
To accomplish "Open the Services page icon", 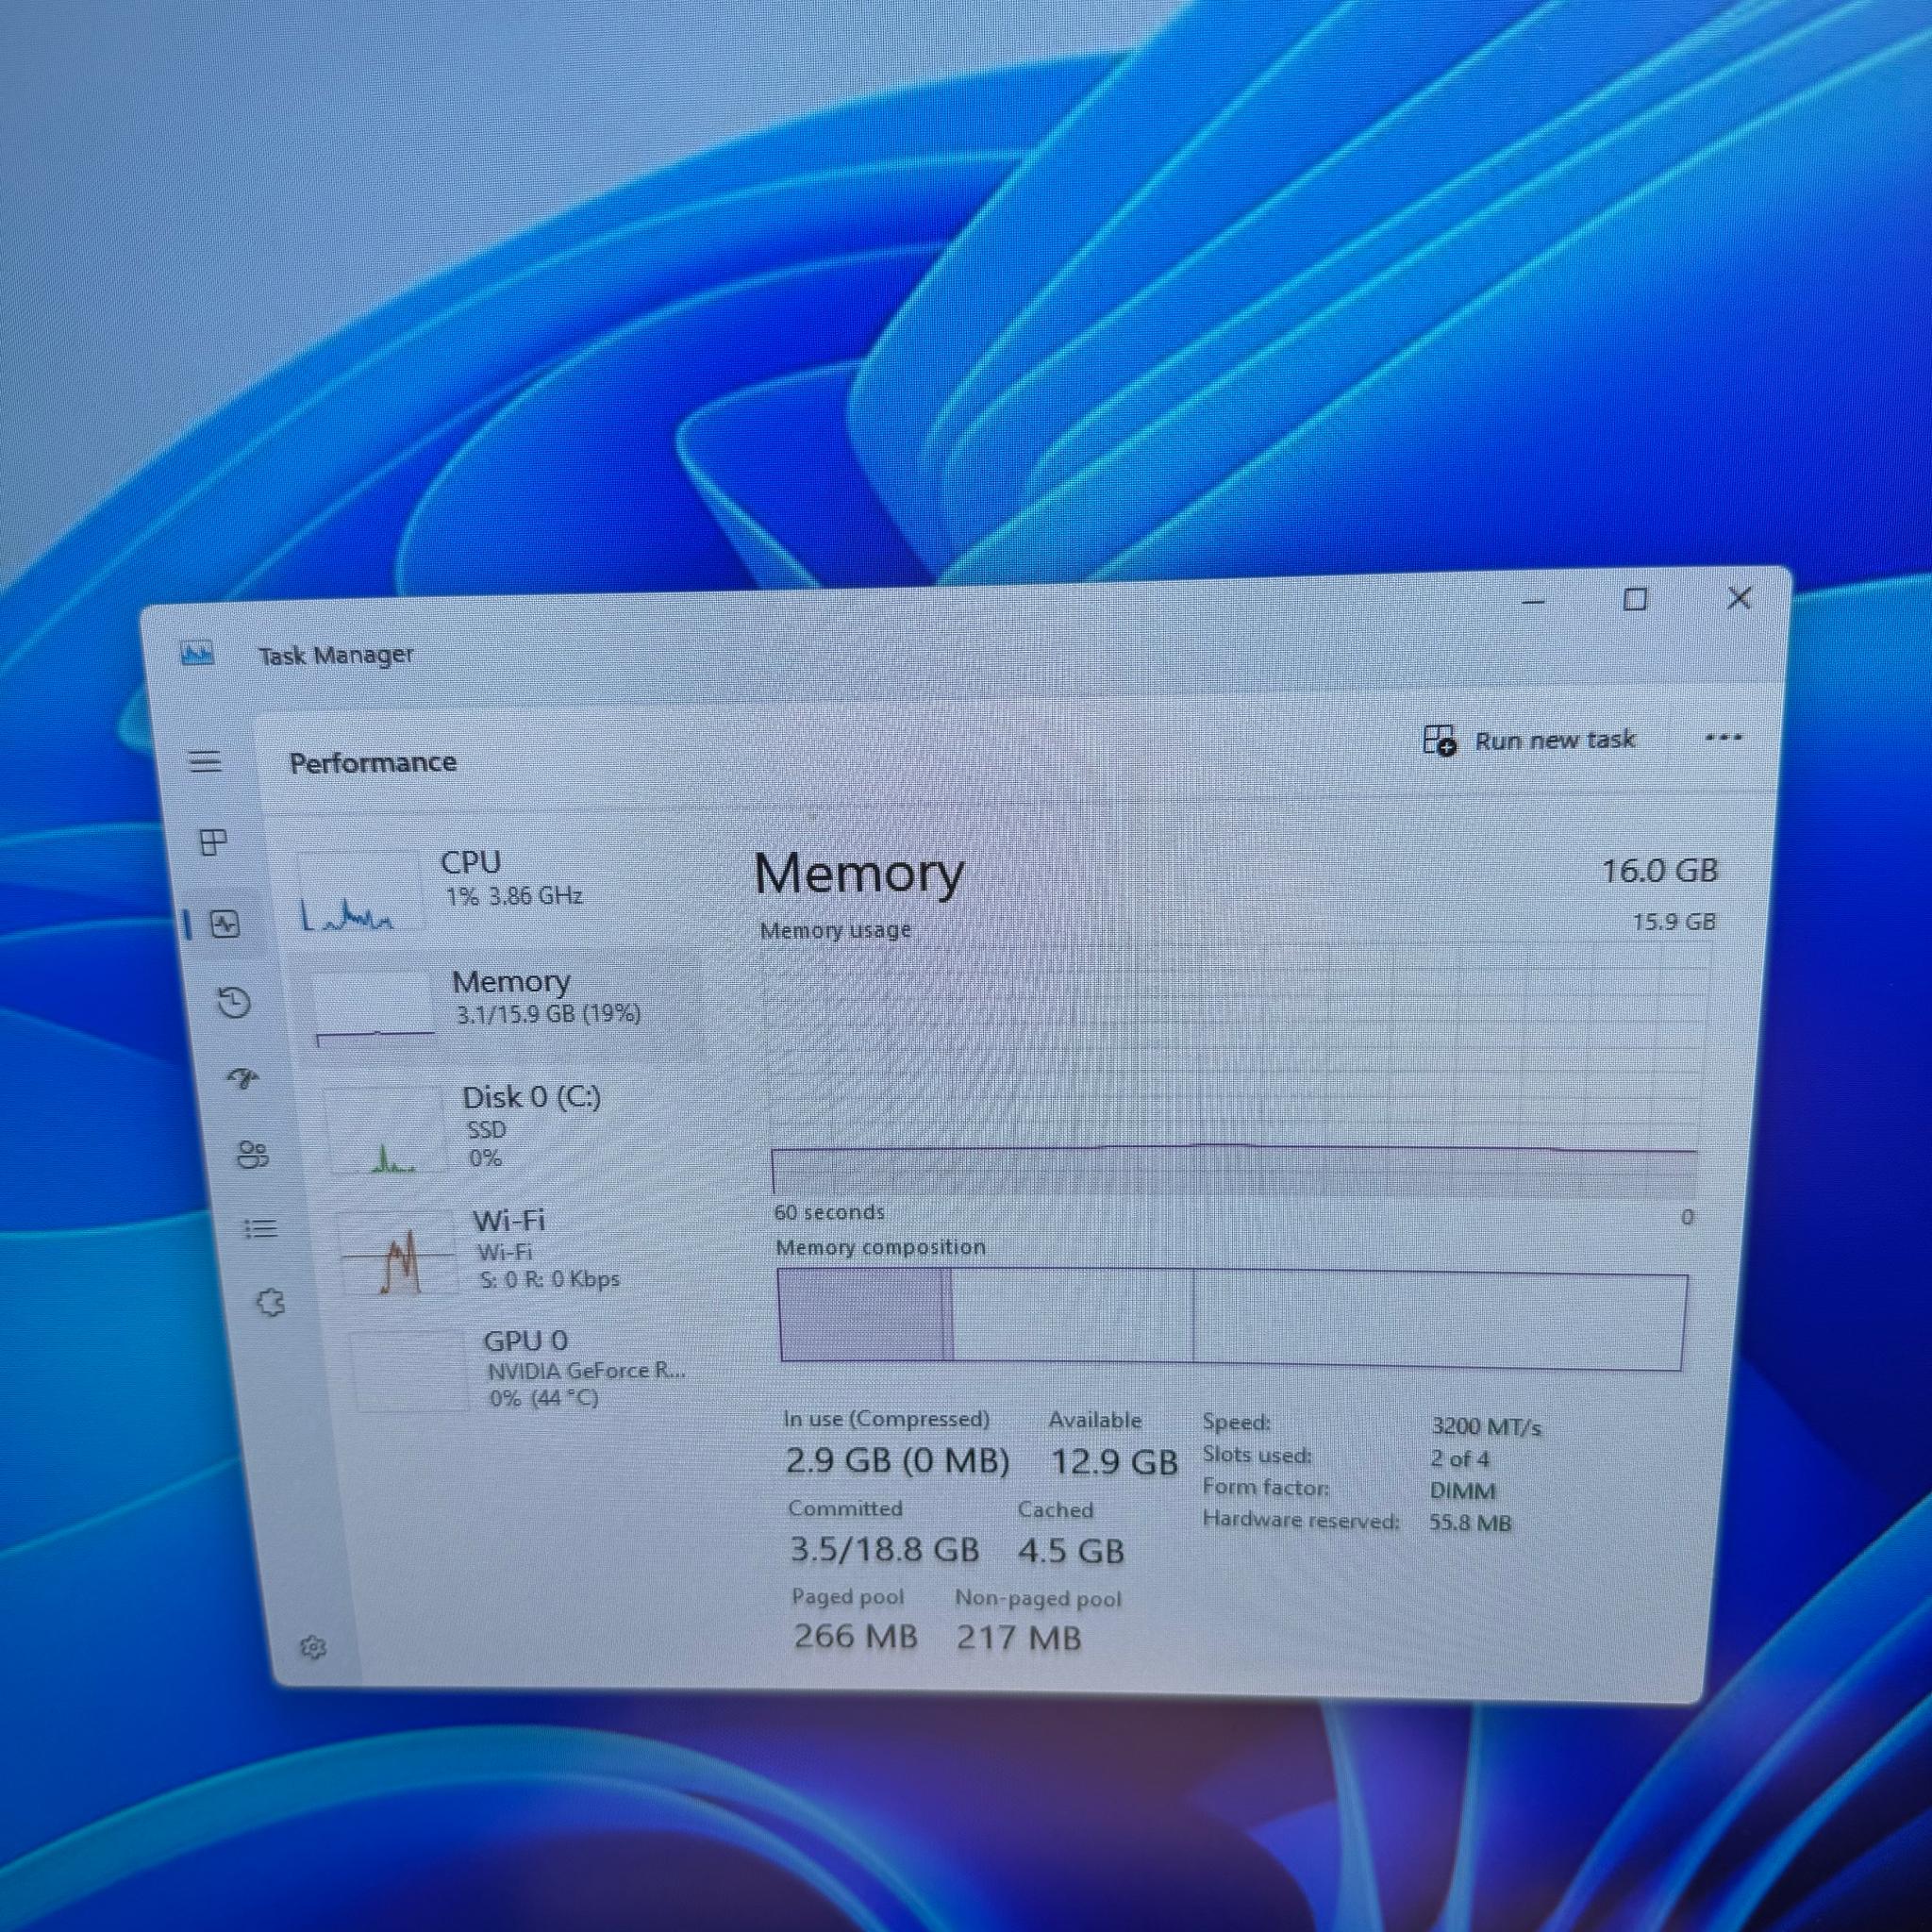I will coord(270,1302).
